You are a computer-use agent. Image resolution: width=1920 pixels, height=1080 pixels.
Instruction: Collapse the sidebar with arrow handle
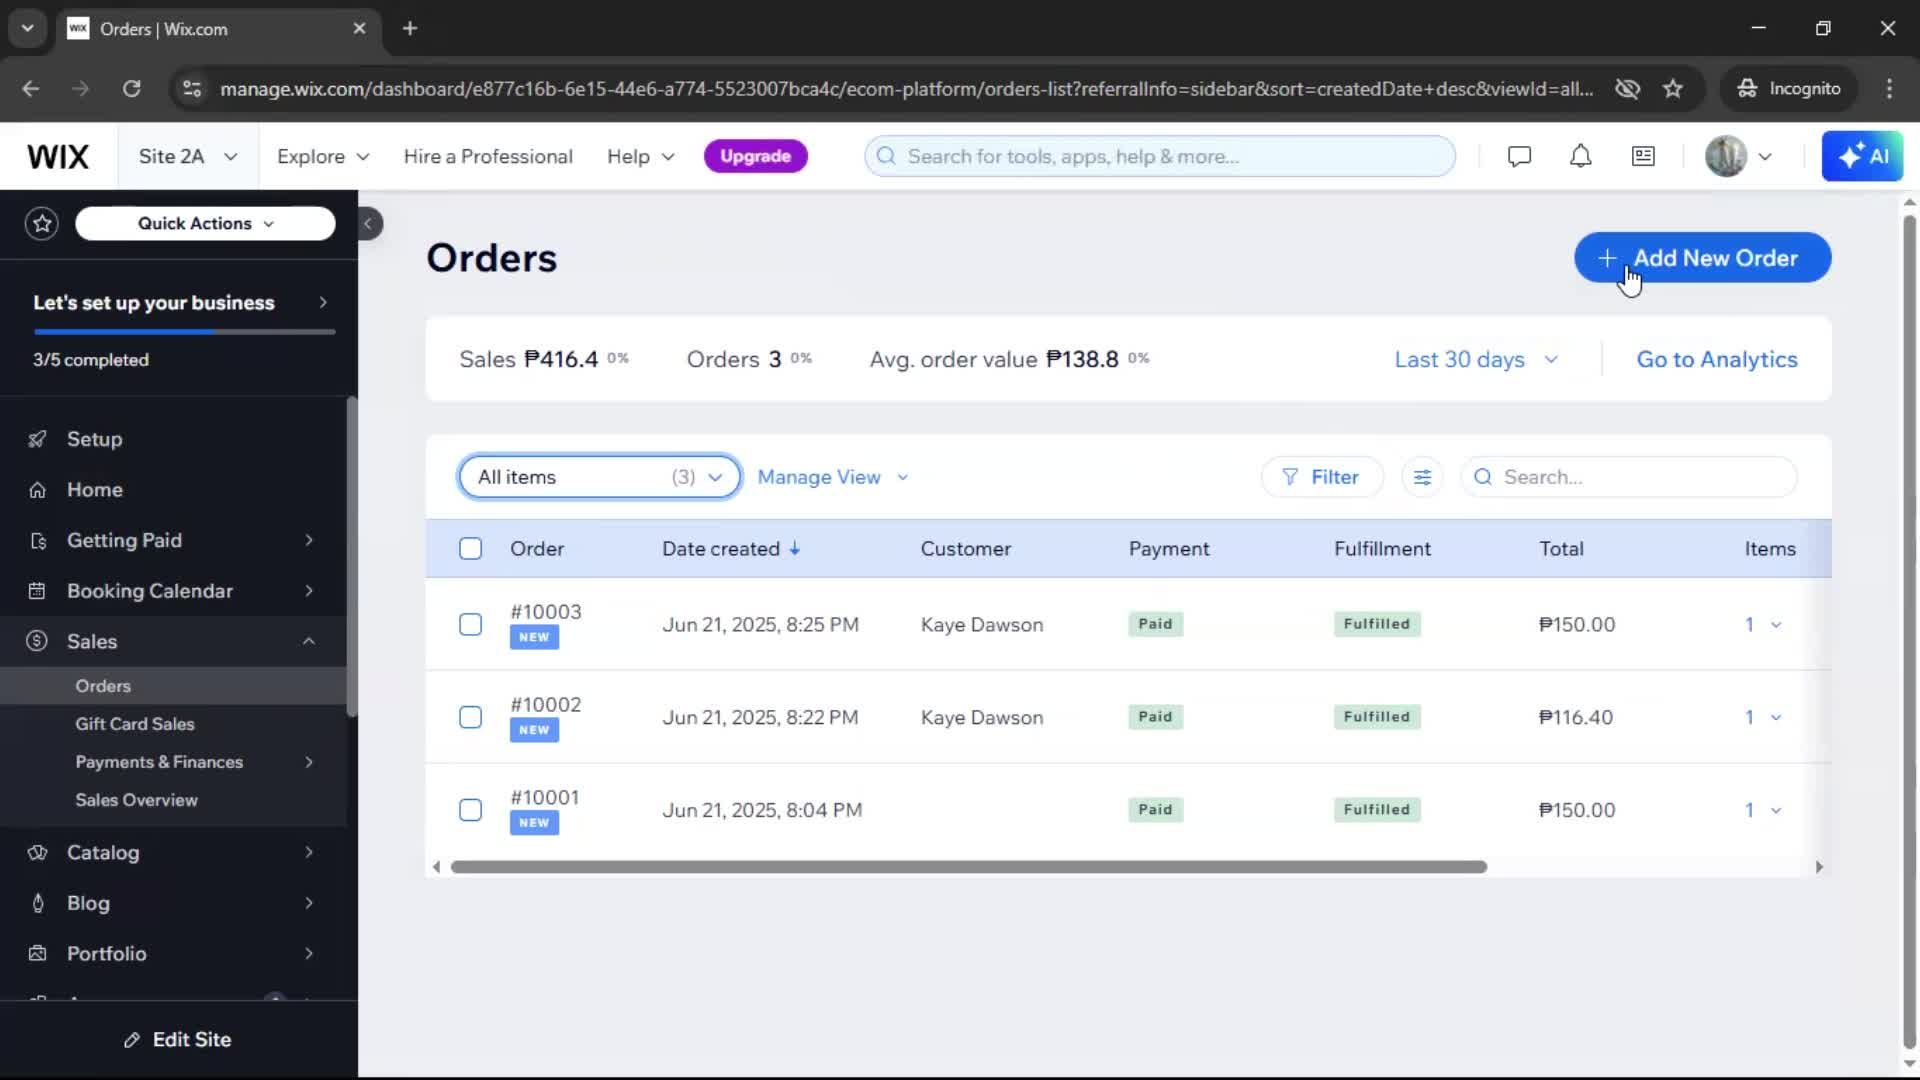368,224
